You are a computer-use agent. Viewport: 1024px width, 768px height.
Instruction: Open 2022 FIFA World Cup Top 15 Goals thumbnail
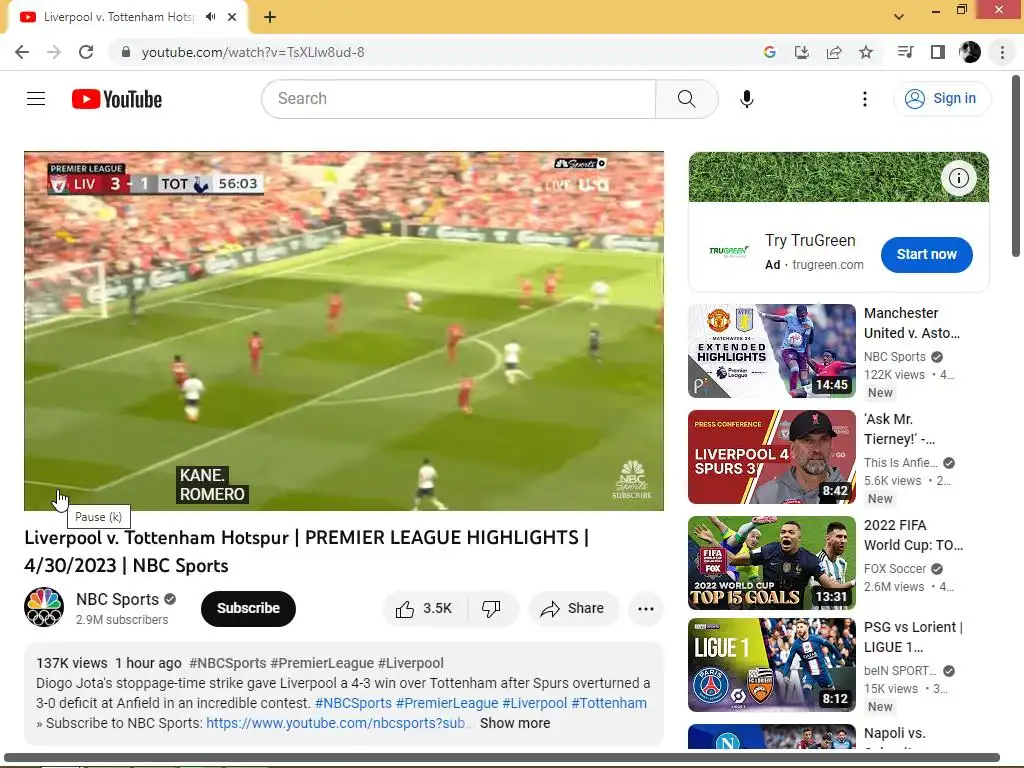(x=772, y=563)
